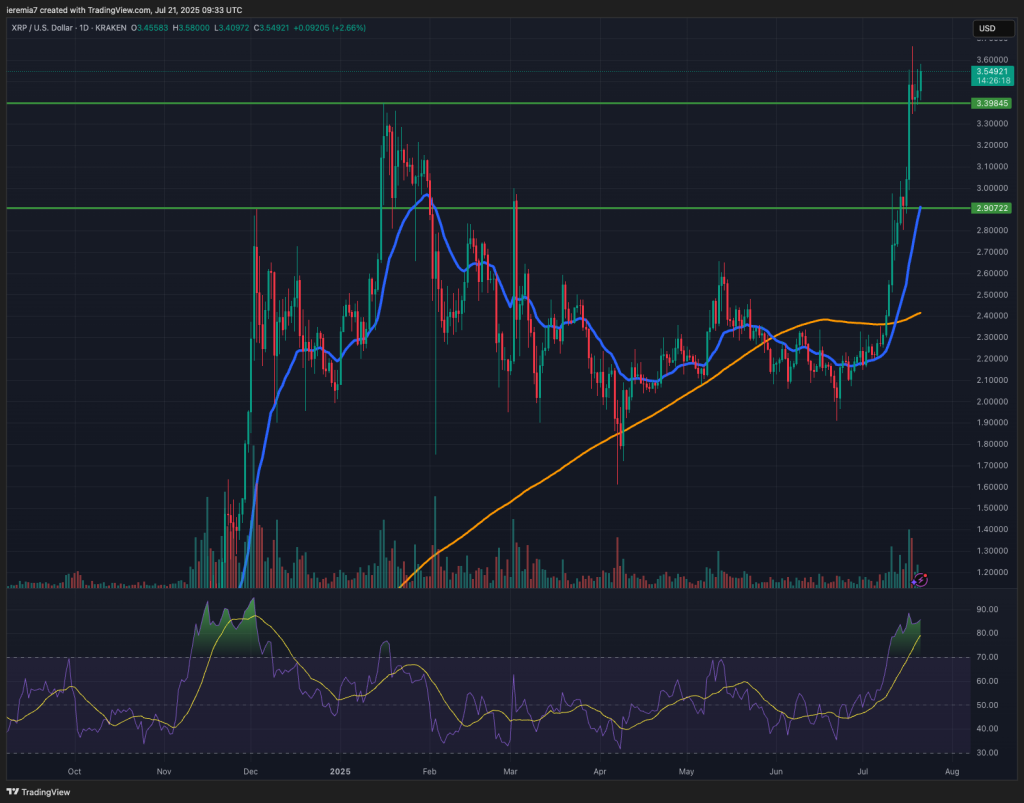Click the purple lightning events icon

[x=920, y=579]
